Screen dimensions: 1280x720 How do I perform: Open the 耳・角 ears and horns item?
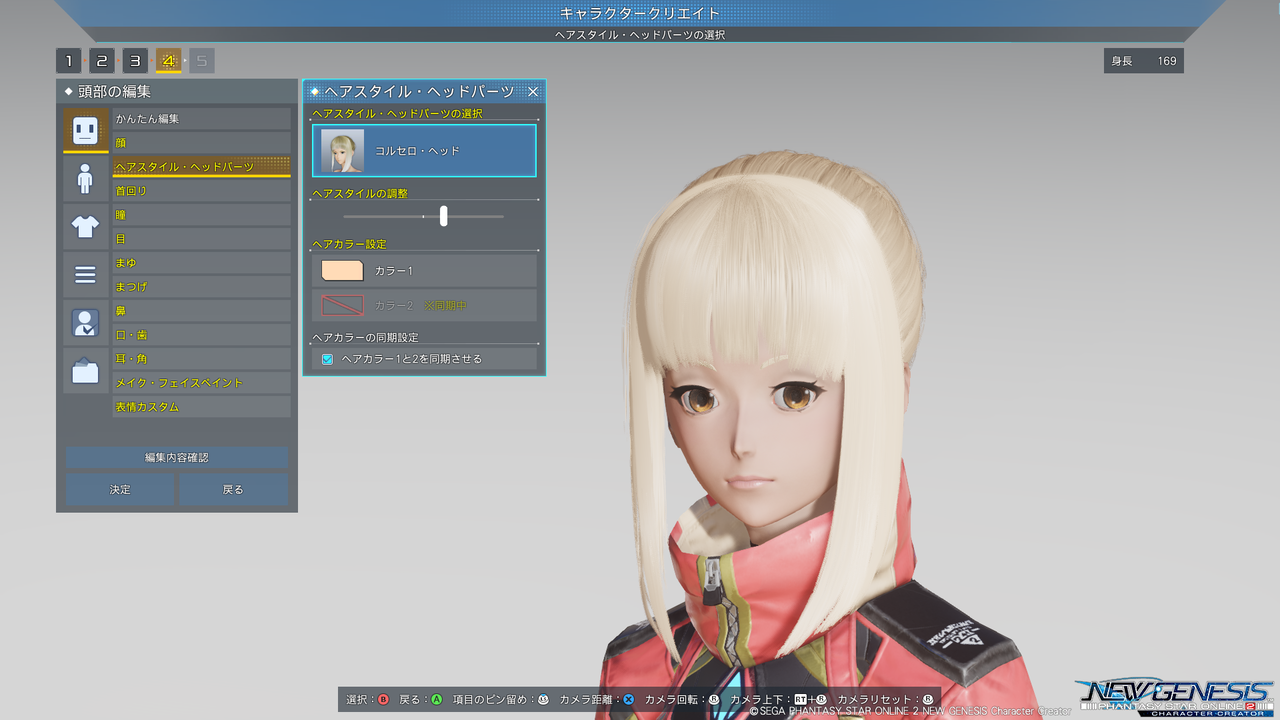[201, 359]
